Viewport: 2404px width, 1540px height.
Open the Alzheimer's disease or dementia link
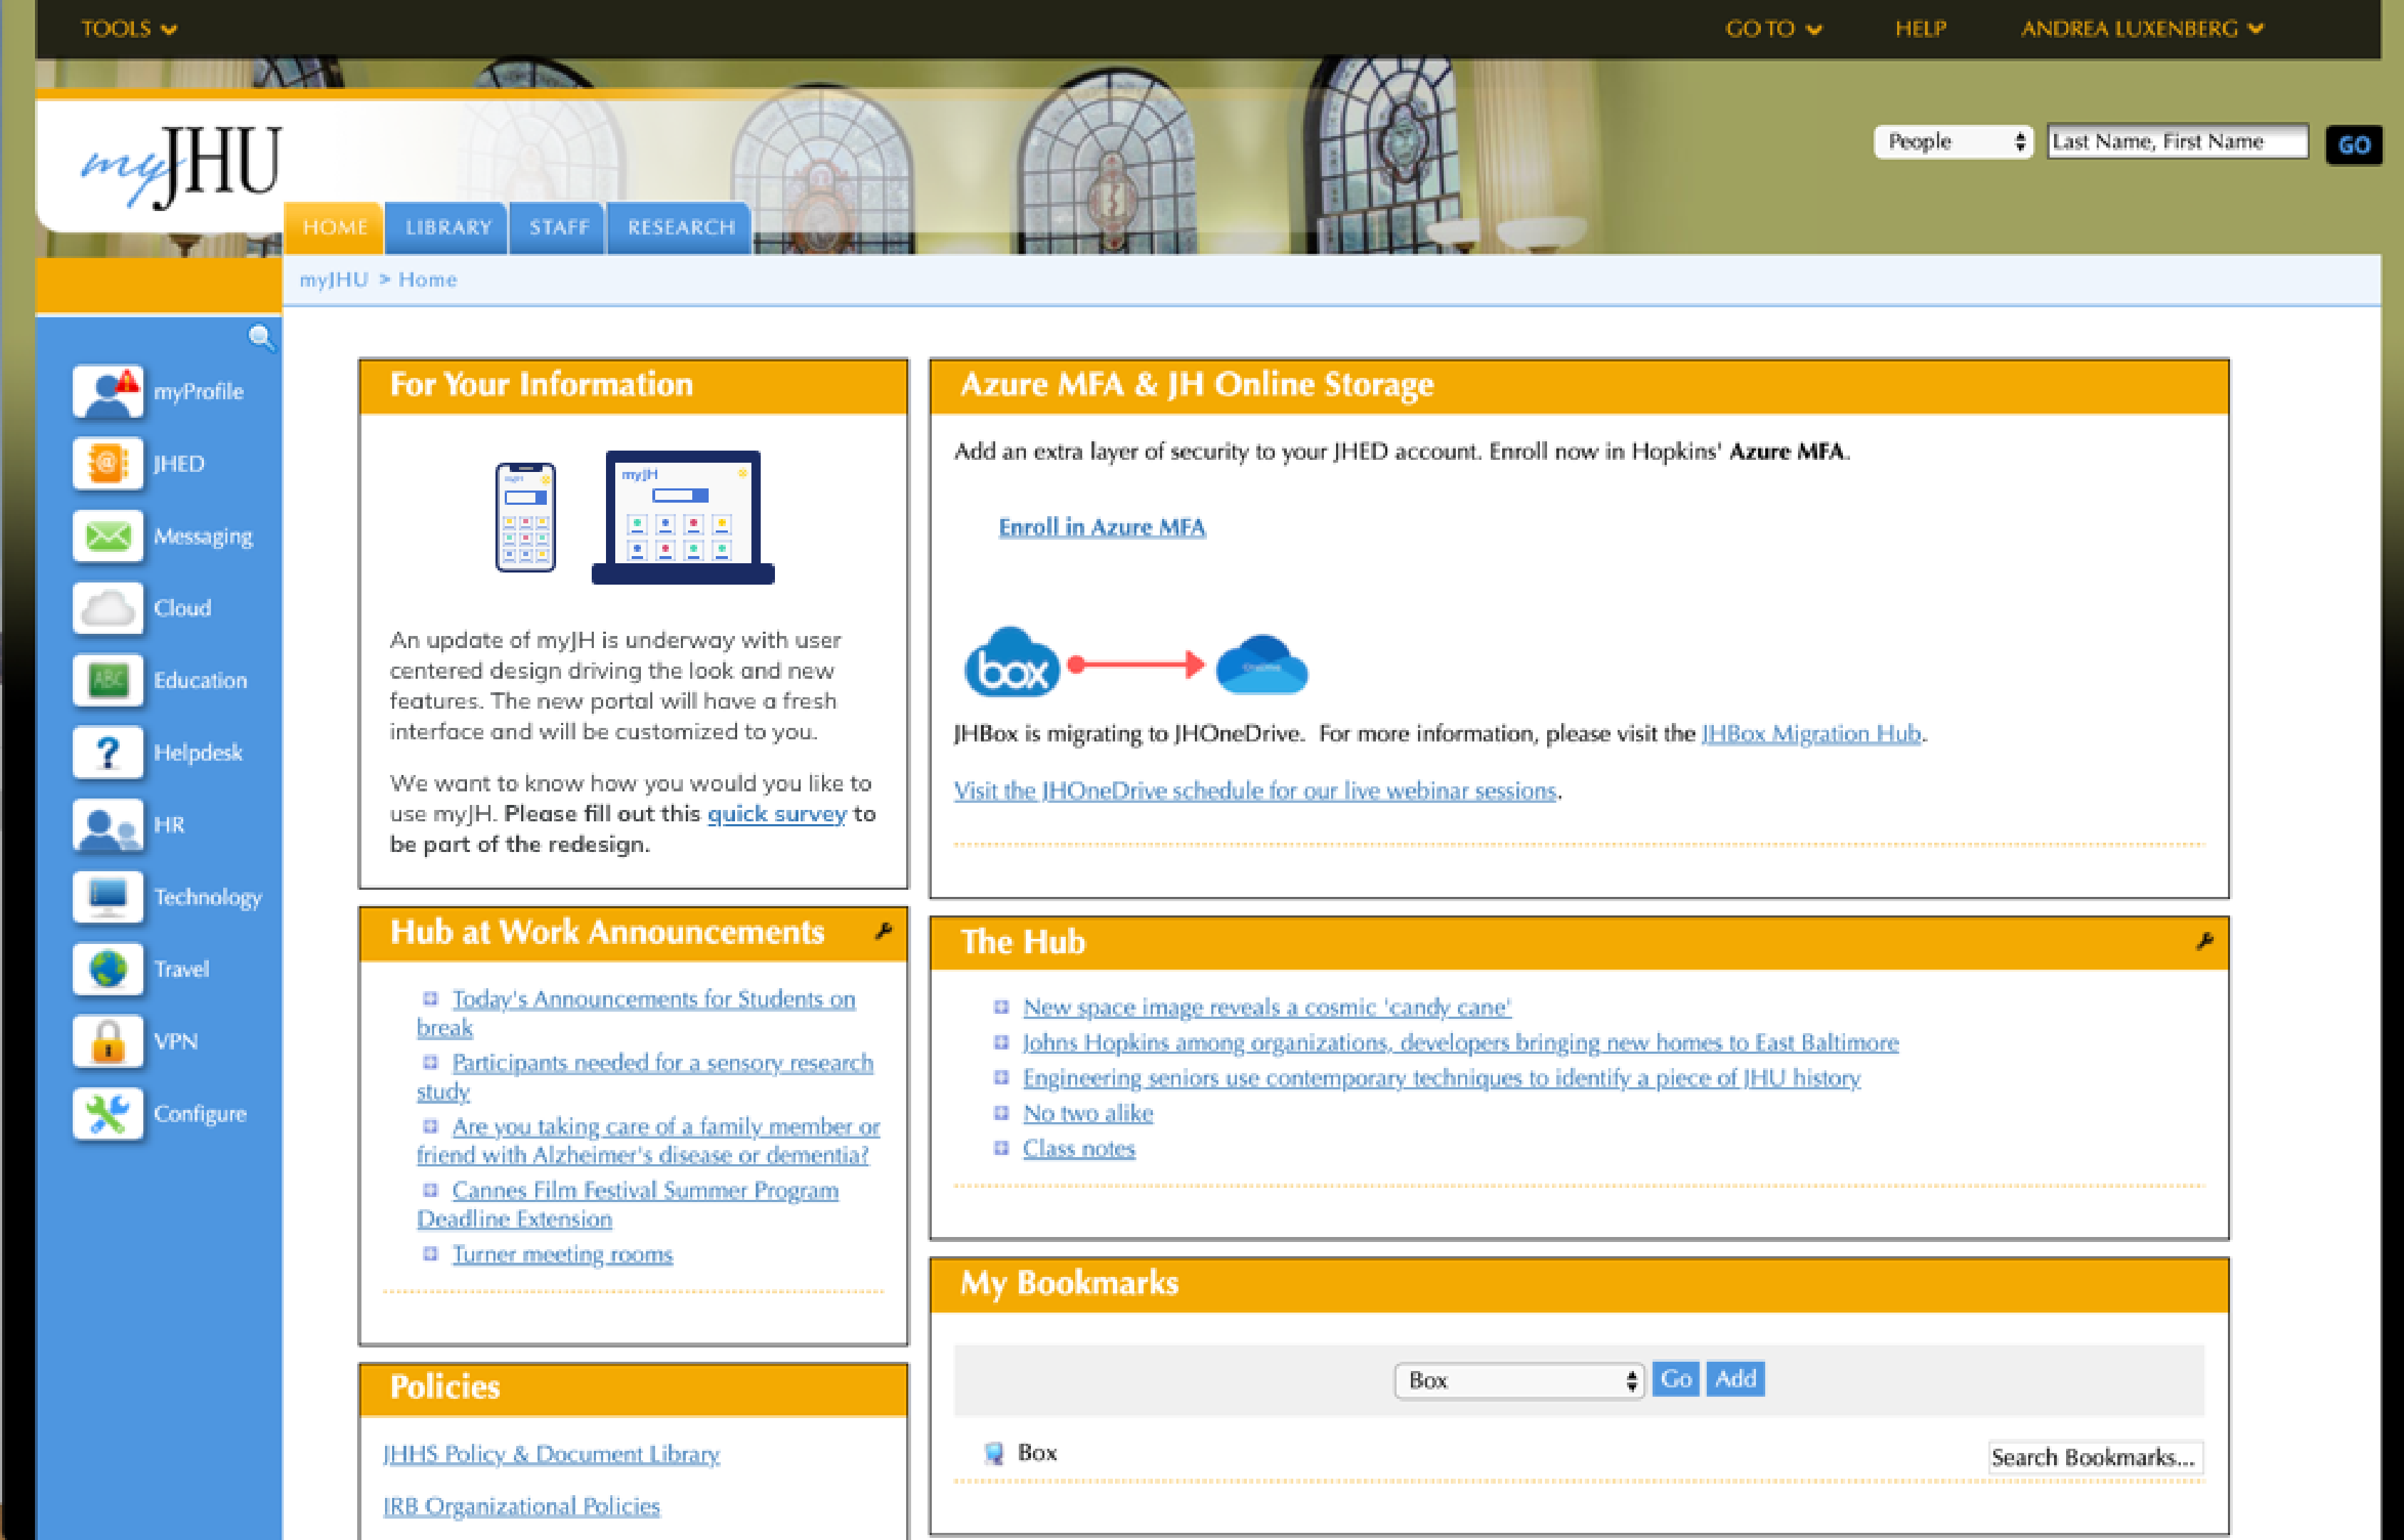[x=648, y=1140]
